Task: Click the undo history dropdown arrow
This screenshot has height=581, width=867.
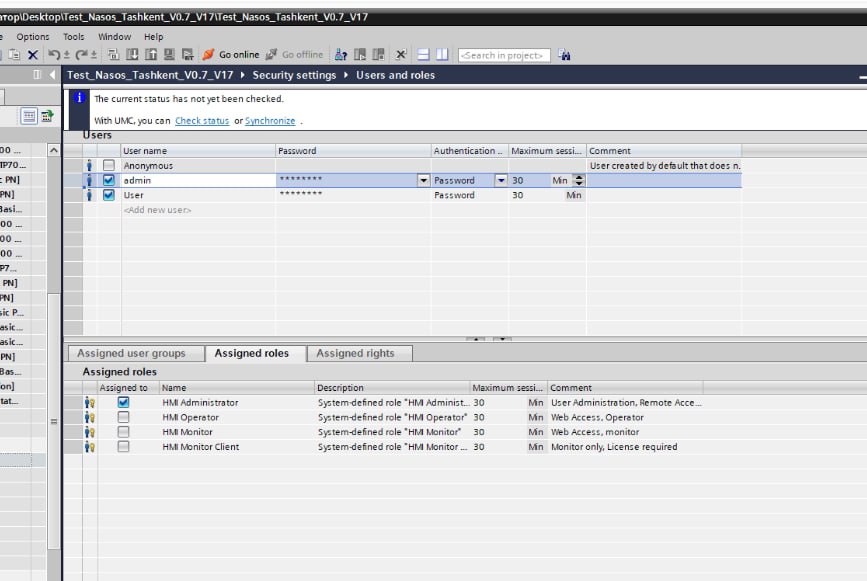Action: click(x=66, y=55)
